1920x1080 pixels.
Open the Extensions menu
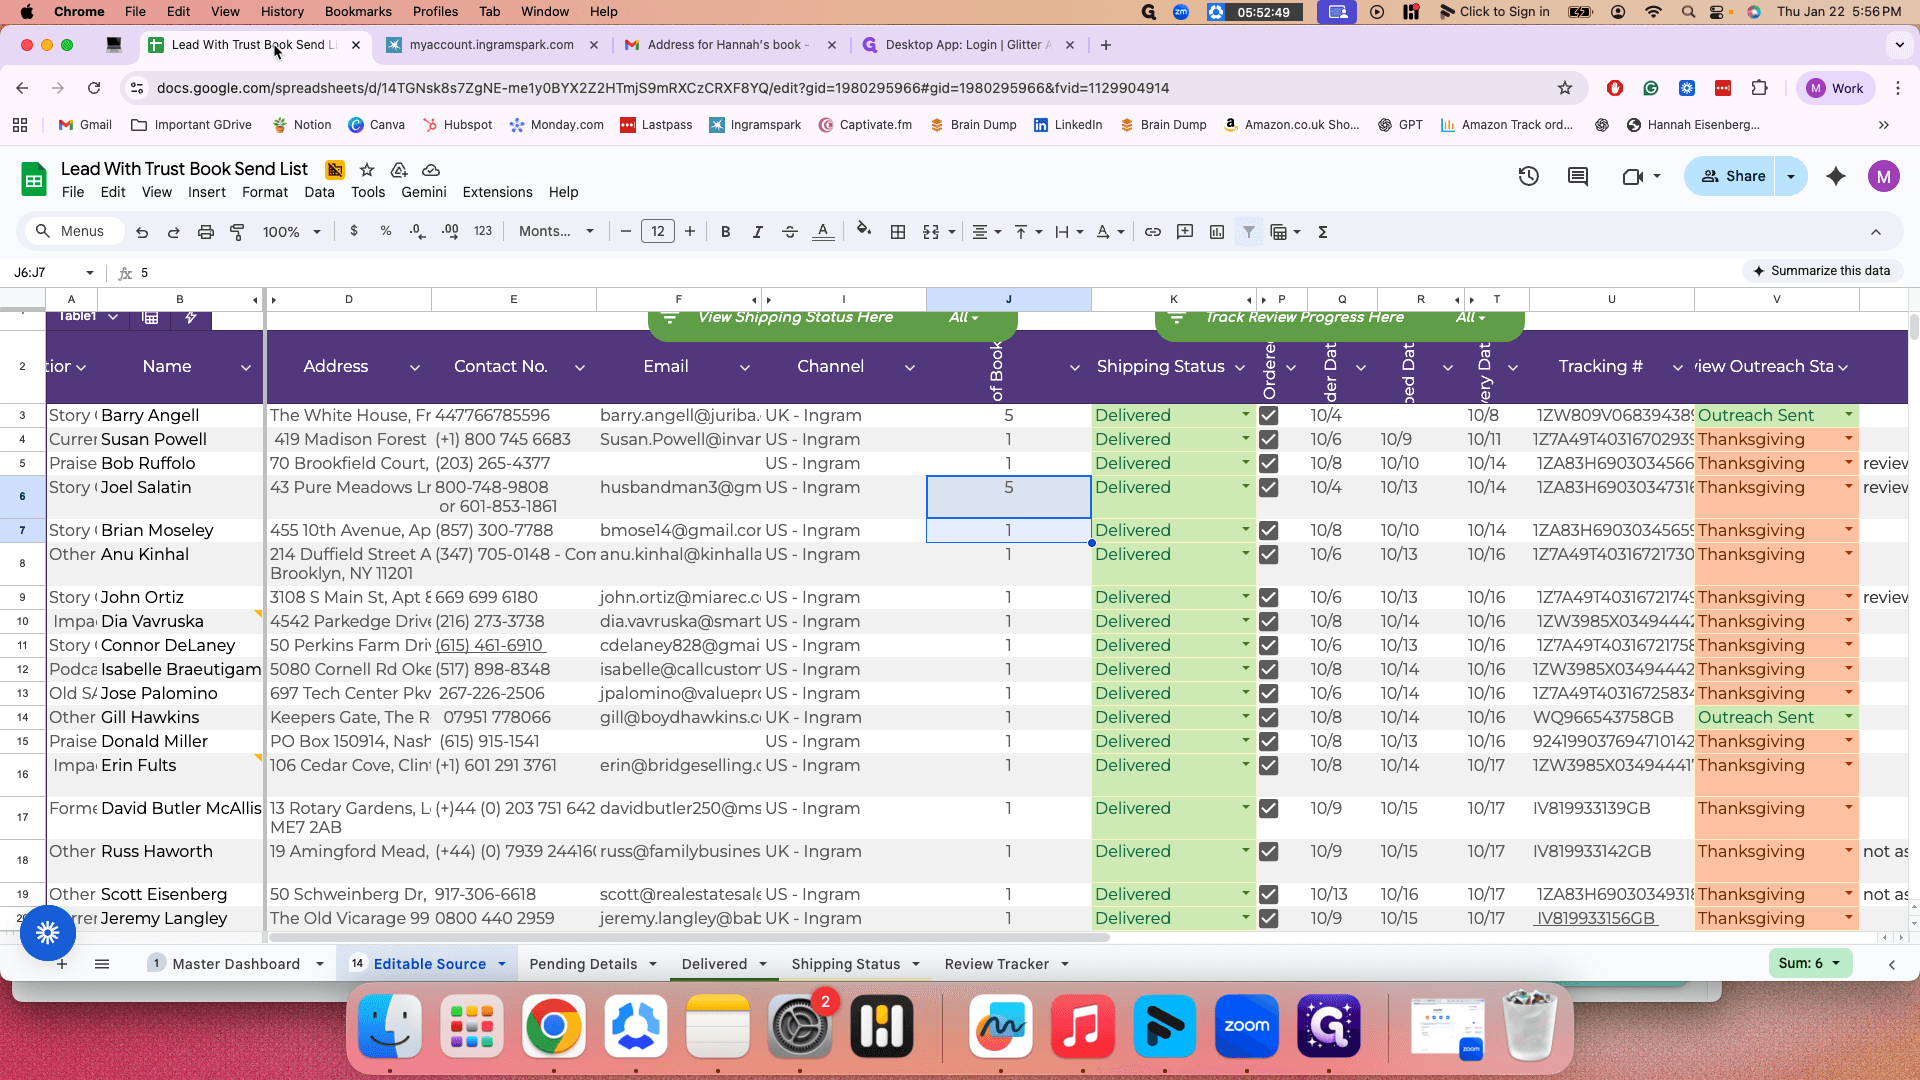[497, 192]
